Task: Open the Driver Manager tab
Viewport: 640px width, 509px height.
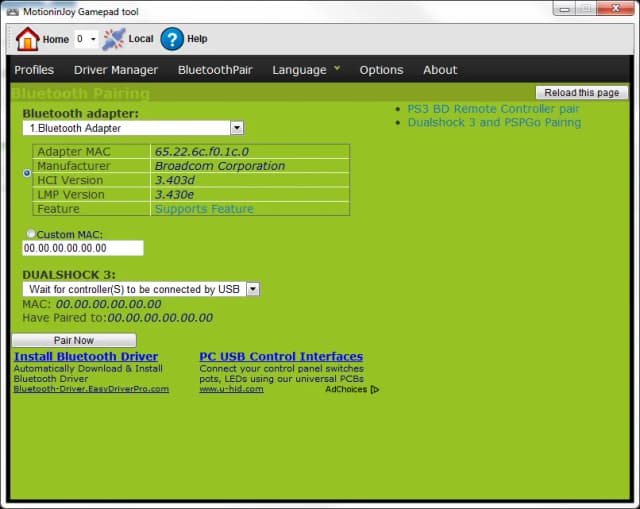Action: [116, 70]
